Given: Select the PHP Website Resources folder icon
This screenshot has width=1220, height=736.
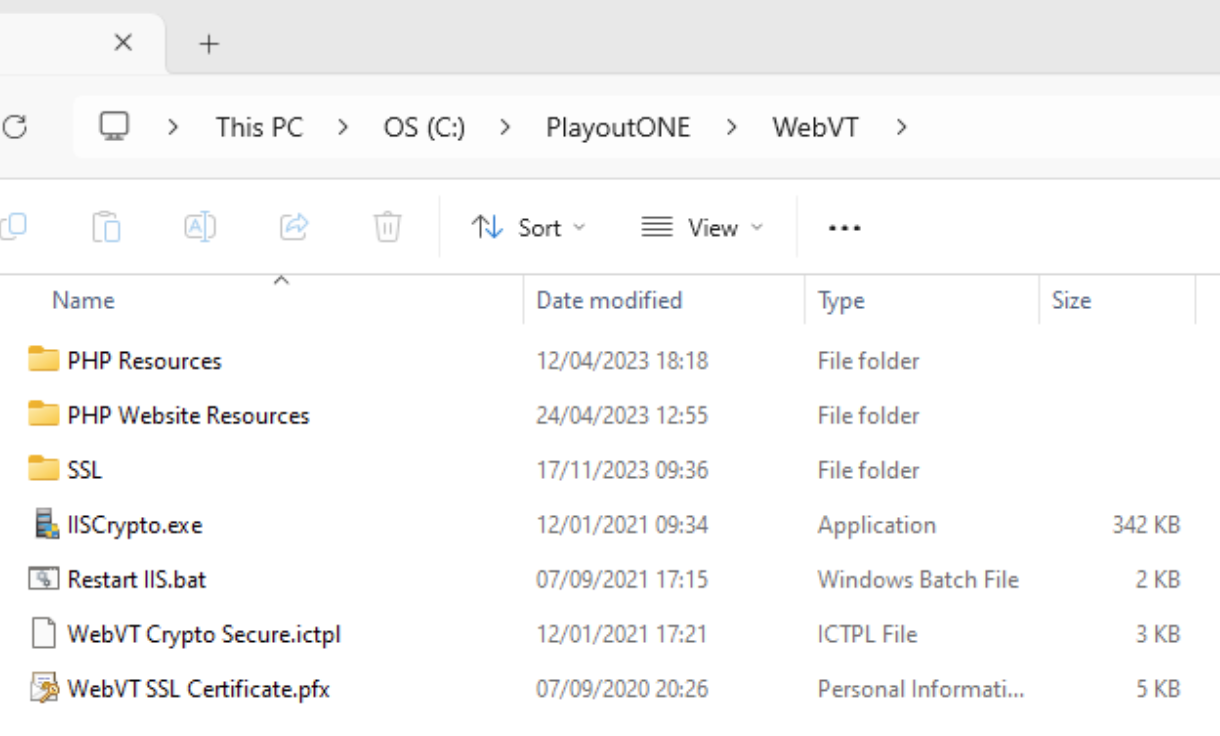Looking at the screenshot, I should click(x=43, y=414).
